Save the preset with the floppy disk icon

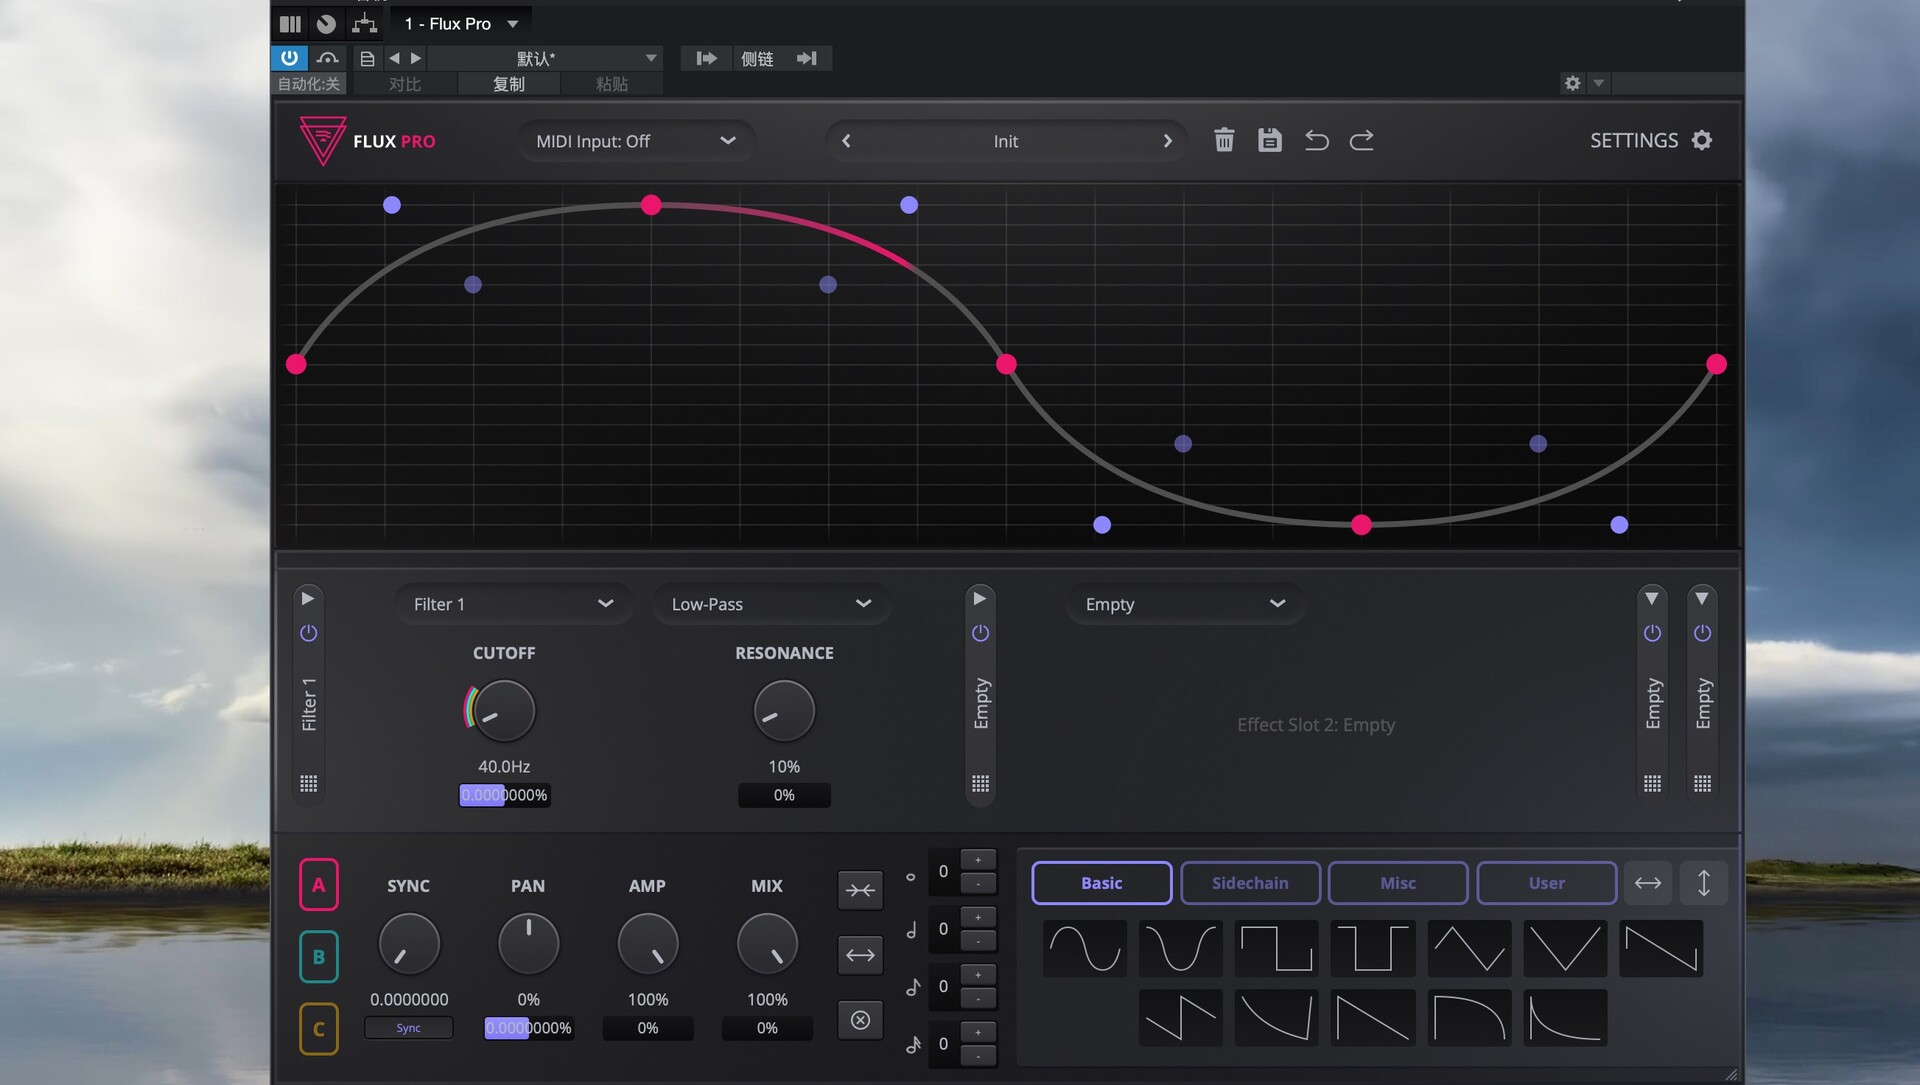click(1269, 140)
